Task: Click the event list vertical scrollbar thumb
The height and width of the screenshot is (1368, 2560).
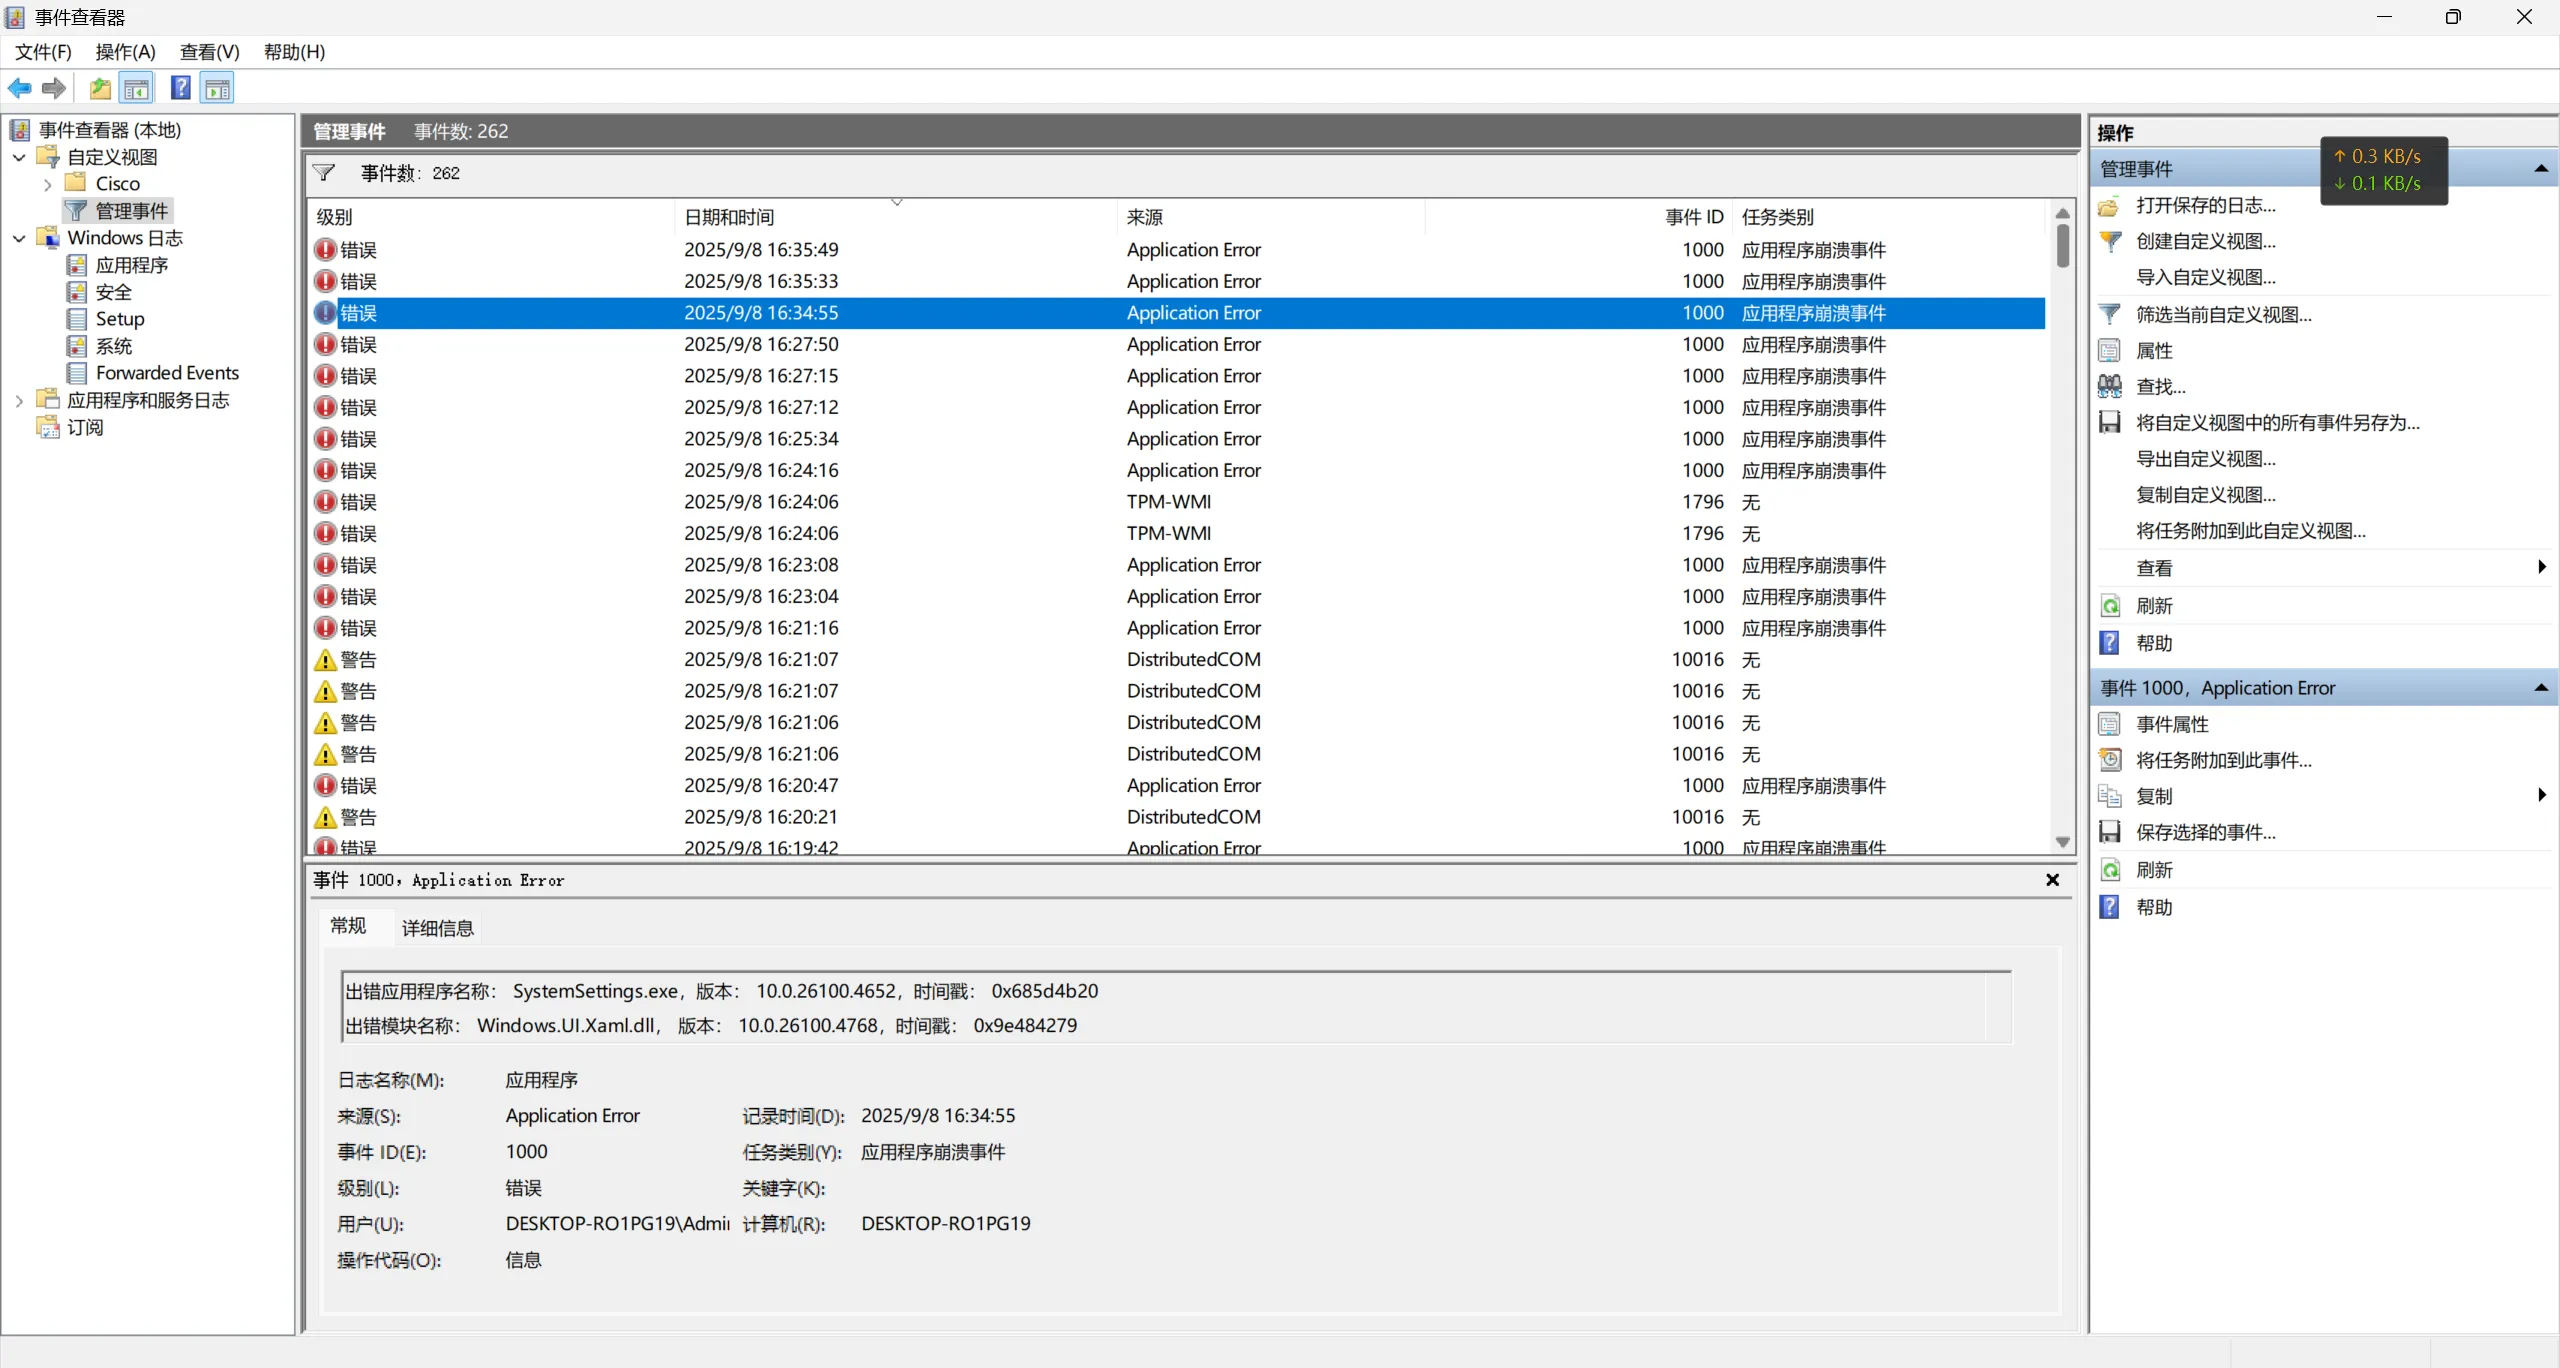Action: (2062, 245)
